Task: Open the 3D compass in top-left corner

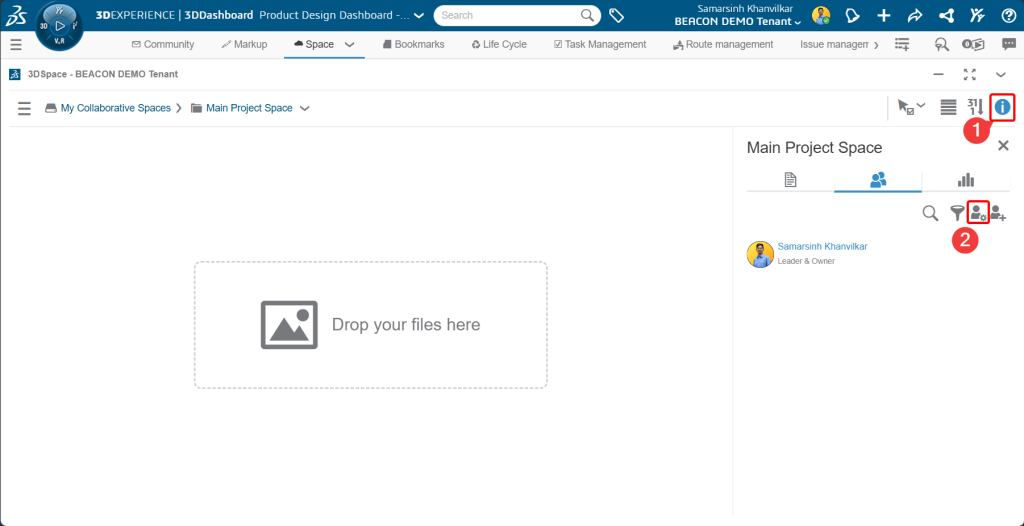Action: click(x=59, y=26)
